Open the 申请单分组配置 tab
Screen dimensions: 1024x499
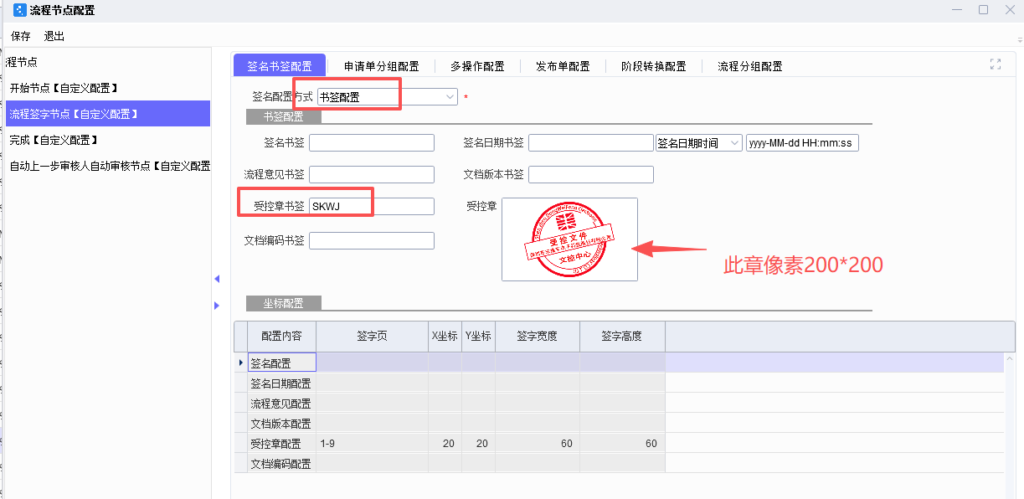[382, 66]
